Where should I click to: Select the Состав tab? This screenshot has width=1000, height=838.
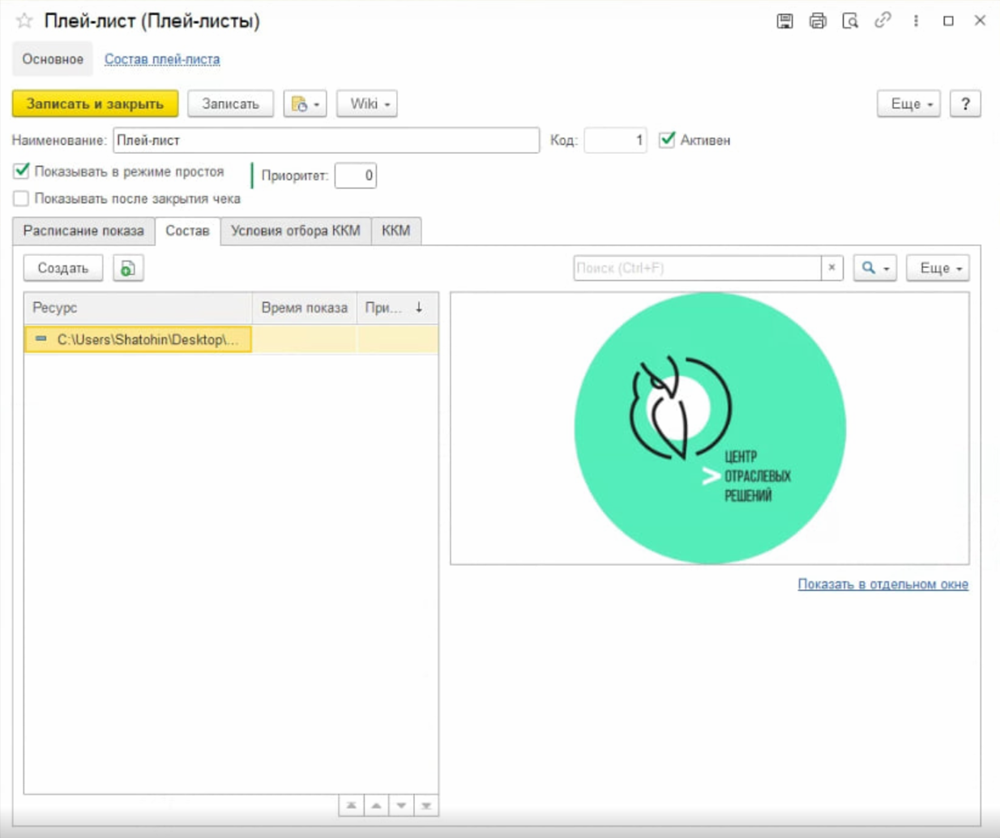(188, 231)
